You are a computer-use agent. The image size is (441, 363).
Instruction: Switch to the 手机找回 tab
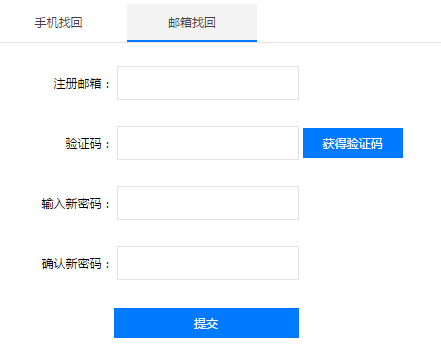[59, 23]
